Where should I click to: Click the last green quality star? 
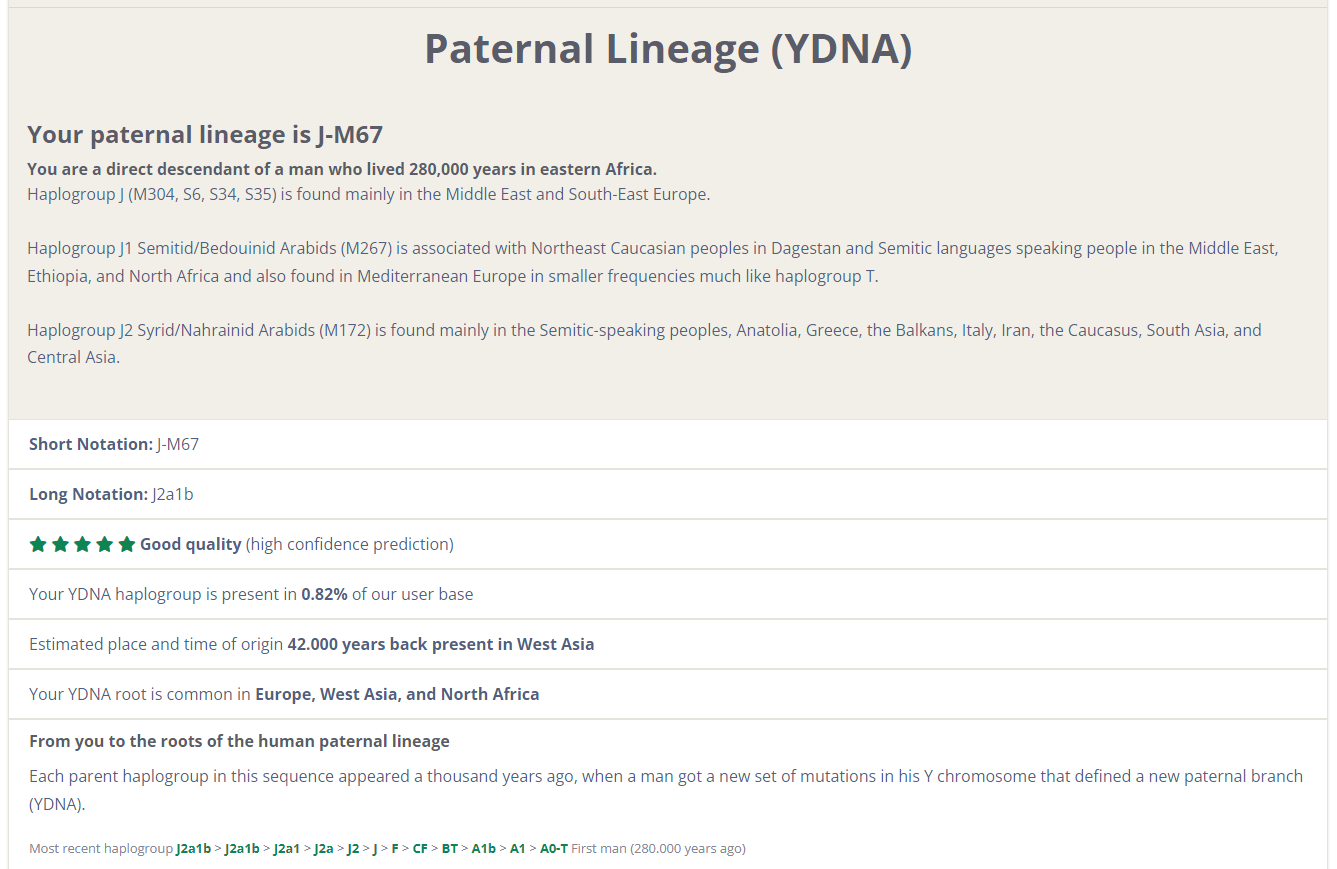click(126, 544)
